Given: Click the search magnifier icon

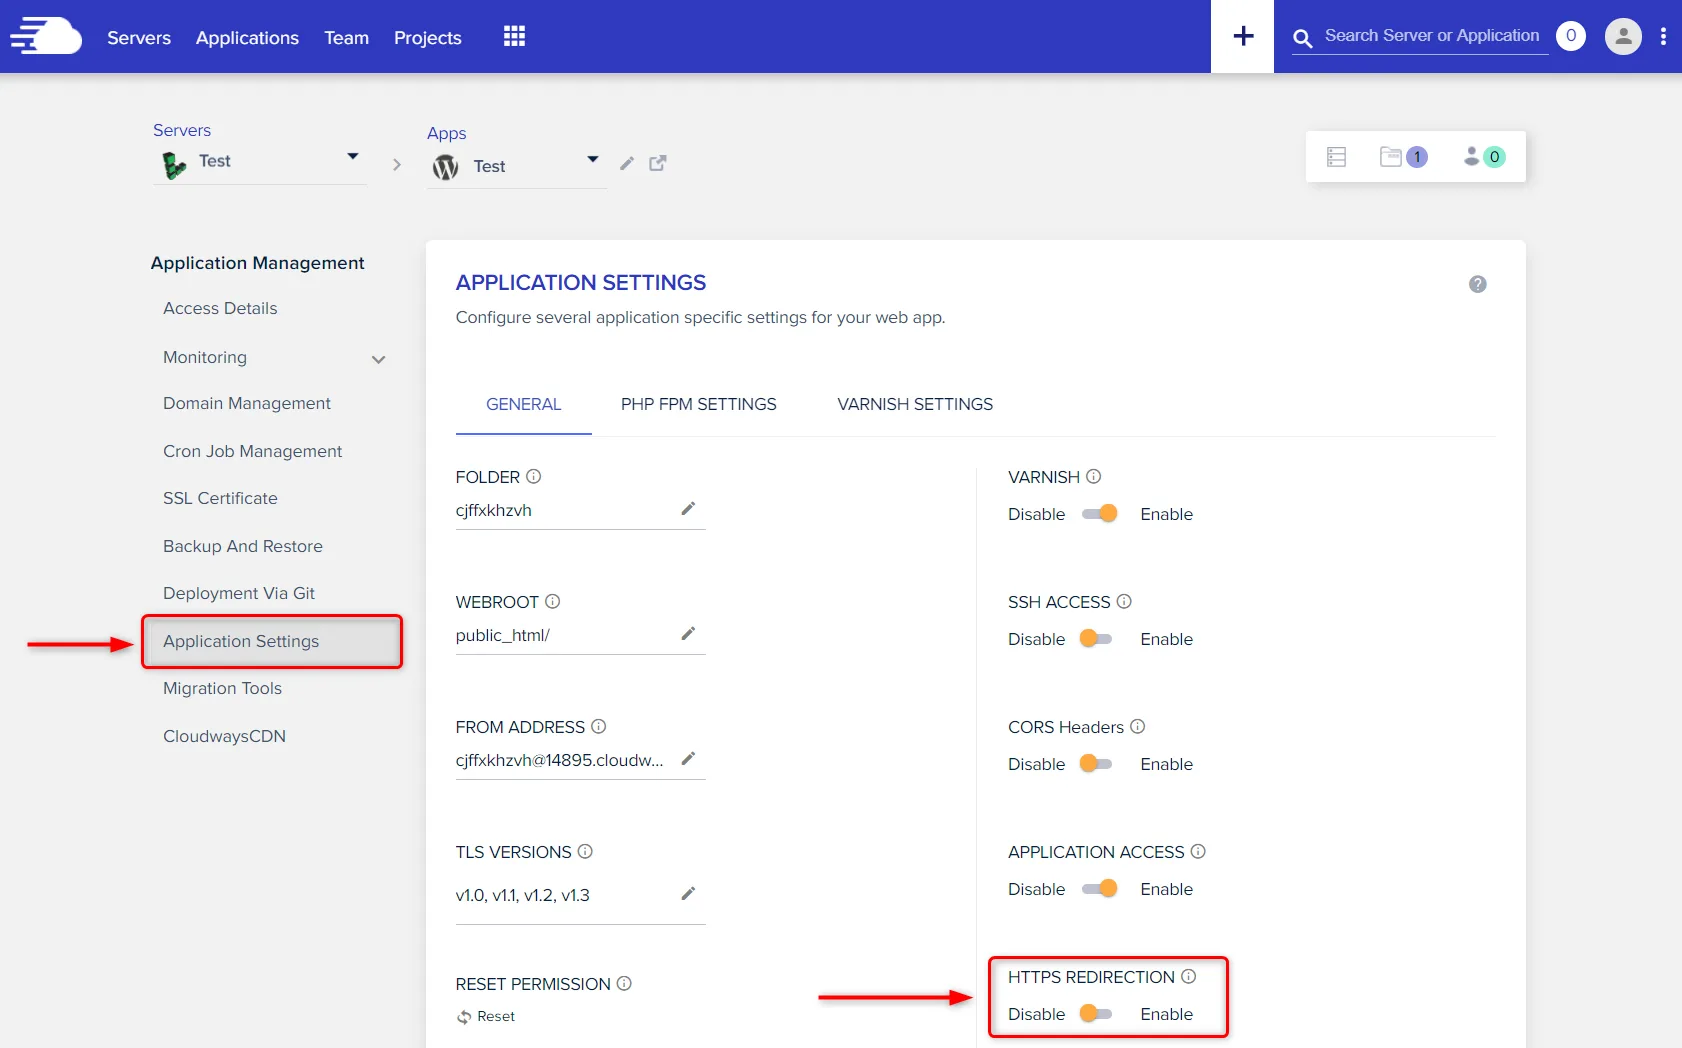Looking at the screenshot, I should [x=1302, y=38].
